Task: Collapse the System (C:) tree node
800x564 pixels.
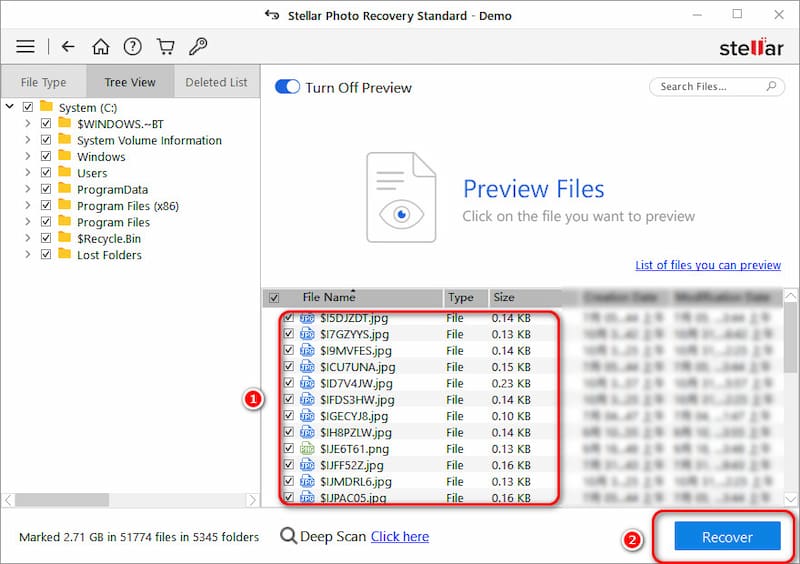Action: tap(10, 107)
